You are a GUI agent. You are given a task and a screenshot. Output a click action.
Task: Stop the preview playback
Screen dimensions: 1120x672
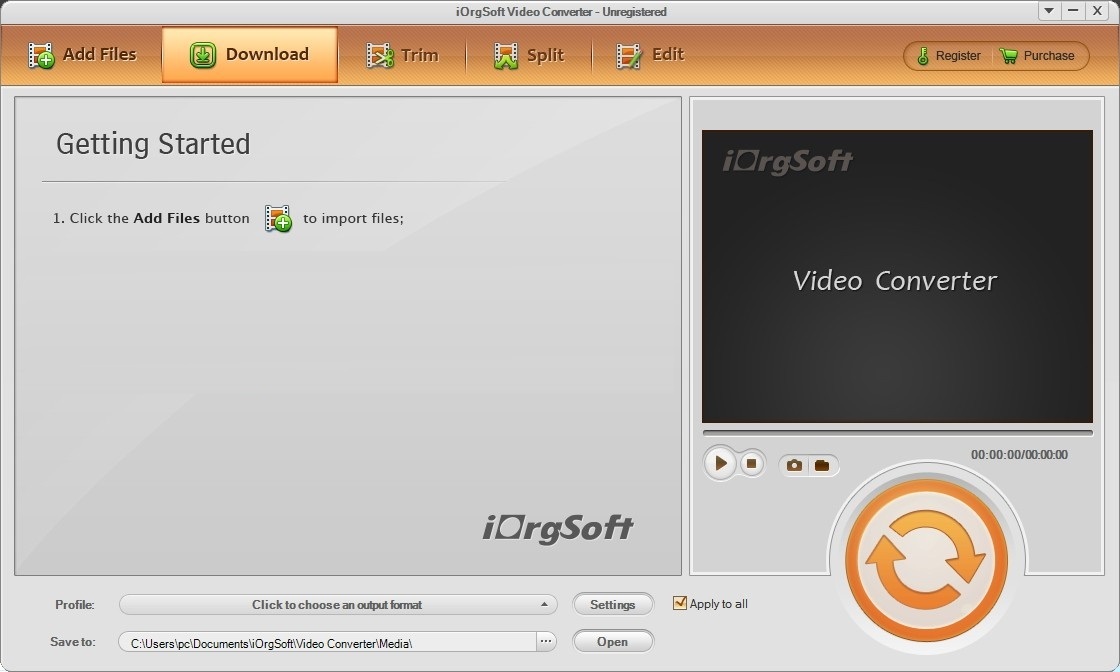(x=751, y=463)
